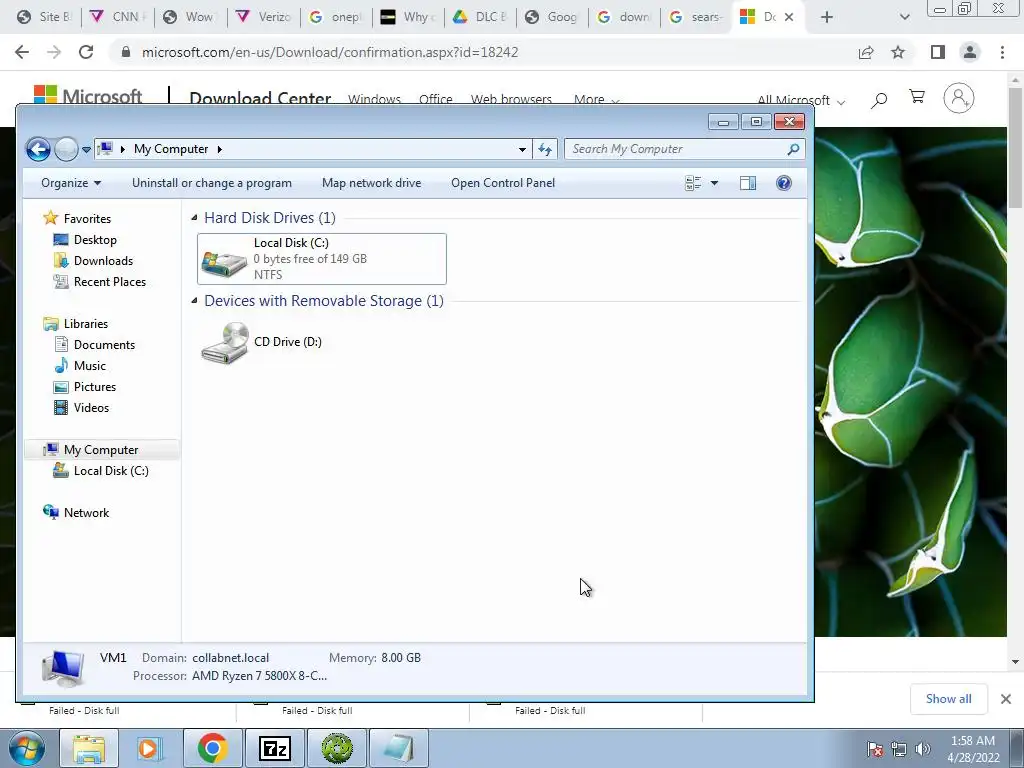
Task: Open a new Chrome tab
Action: (827, 17)
